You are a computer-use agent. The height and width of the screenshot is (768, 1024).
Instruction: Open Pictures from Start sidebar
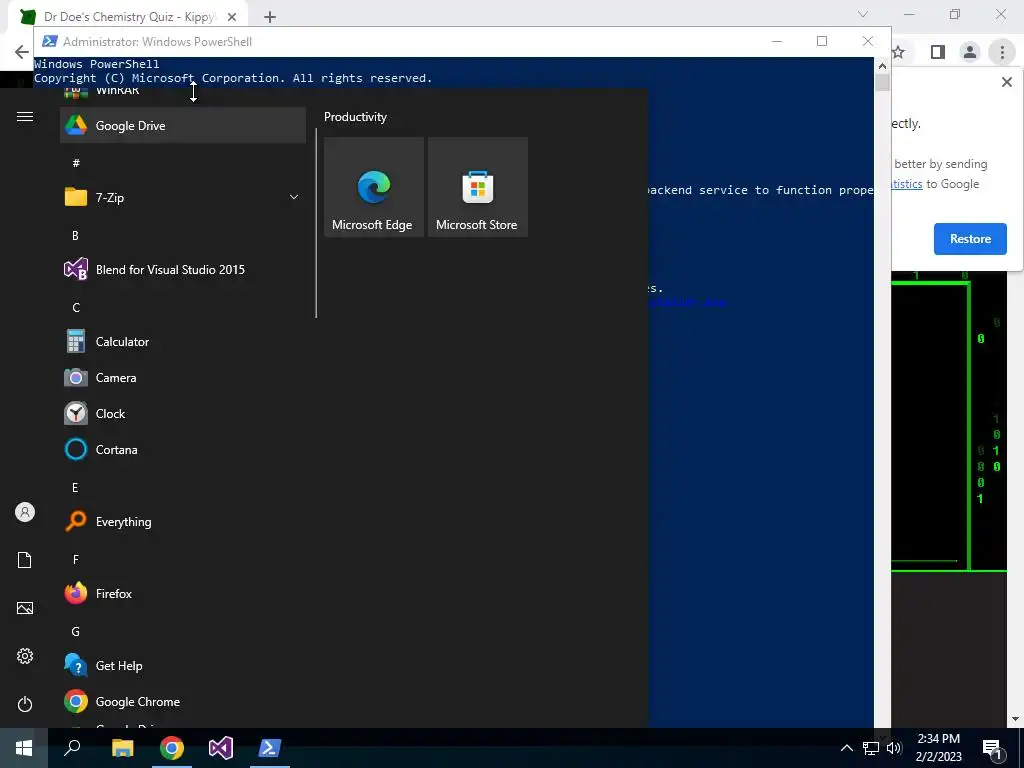25,608
